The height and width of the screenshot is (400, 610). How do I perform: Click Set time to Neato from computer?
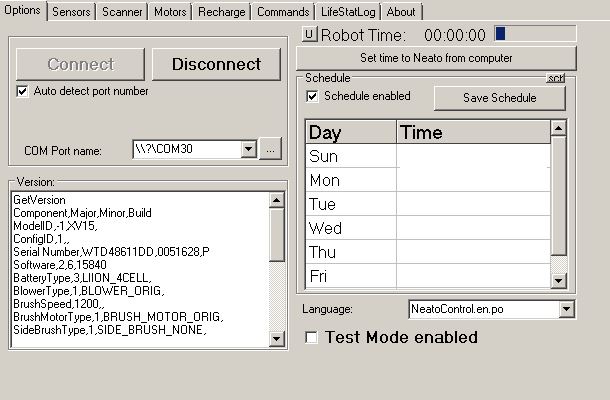pyautogui.click(x=436, y=58)
